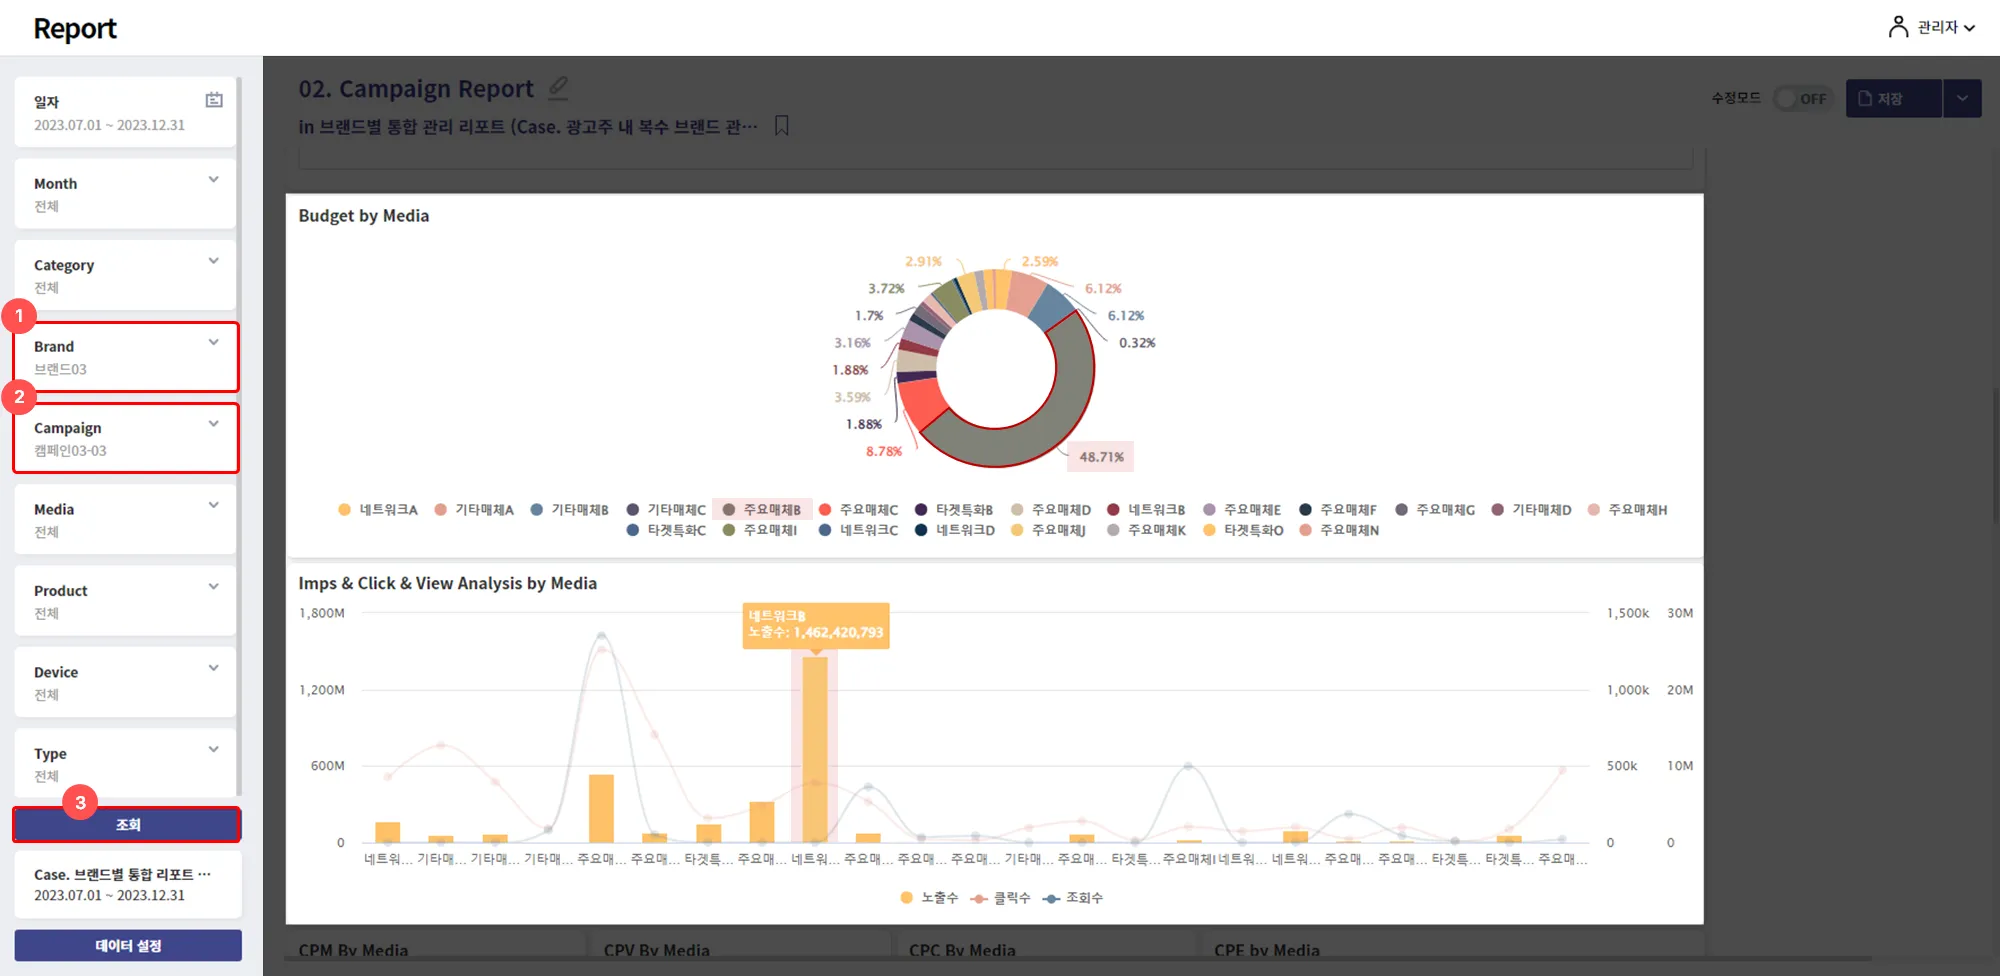Image resolution: width=2000 pixels, height=976 pixels.
Task: Expand the Type filter dropdown
Action: click(x=125, y=764)
